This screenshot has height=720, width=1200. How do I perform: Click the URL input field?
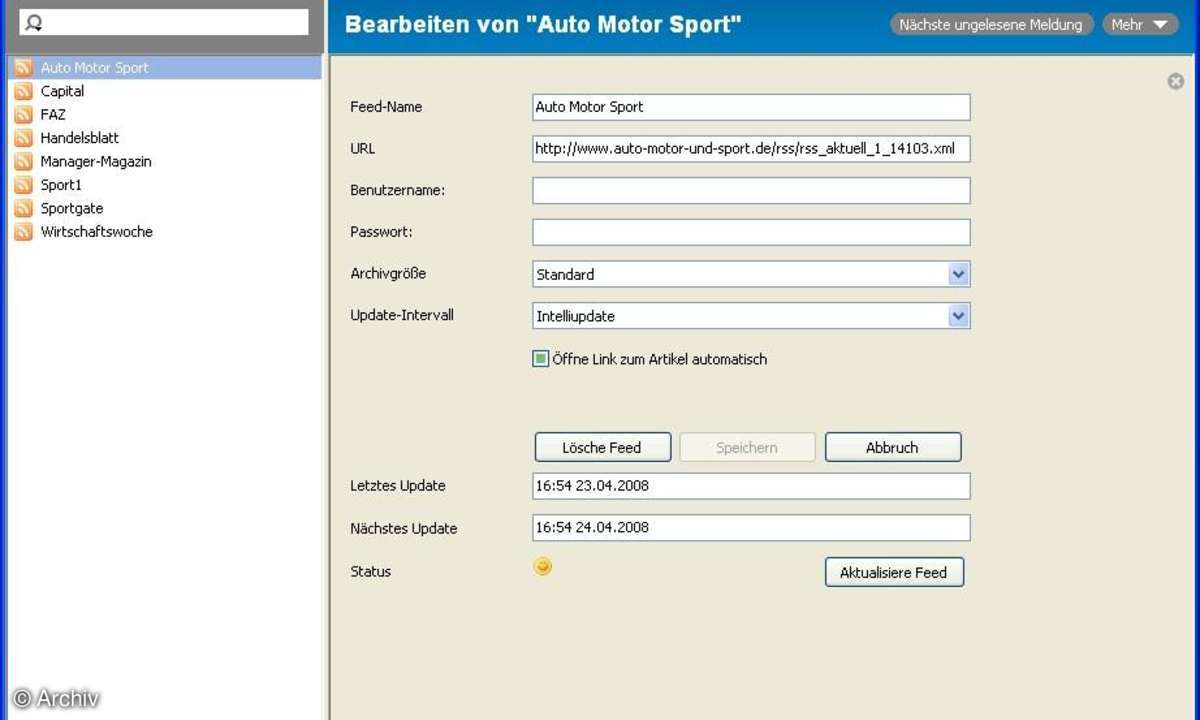tap(751, 149)
